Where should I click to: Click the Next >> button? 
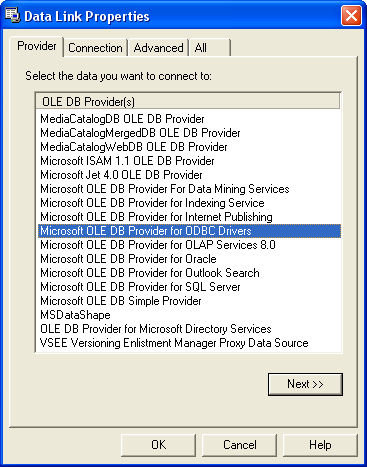pyautogui.click(x=305, y=384)
